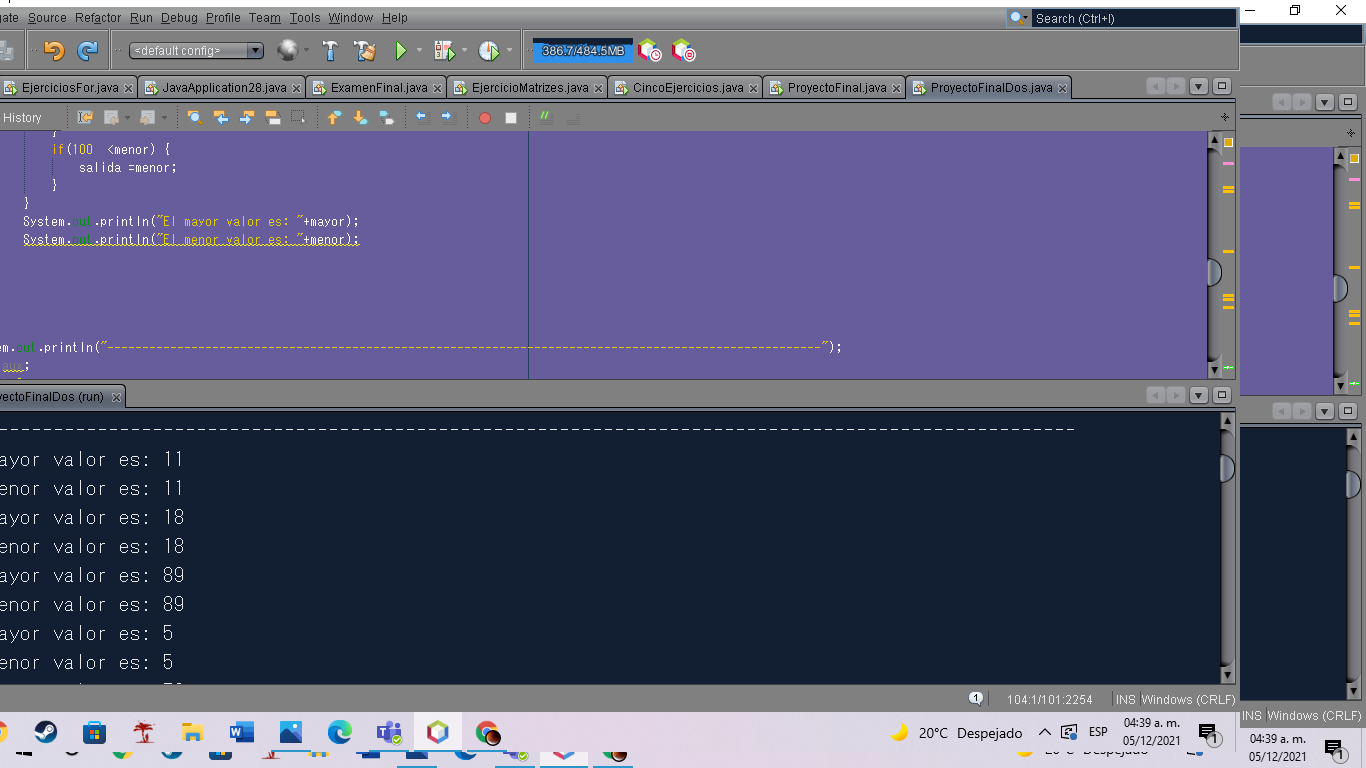This screenshot has height=768, width=1366.
Task: Open Steam from the taskbar
Action: pos(46,733)
